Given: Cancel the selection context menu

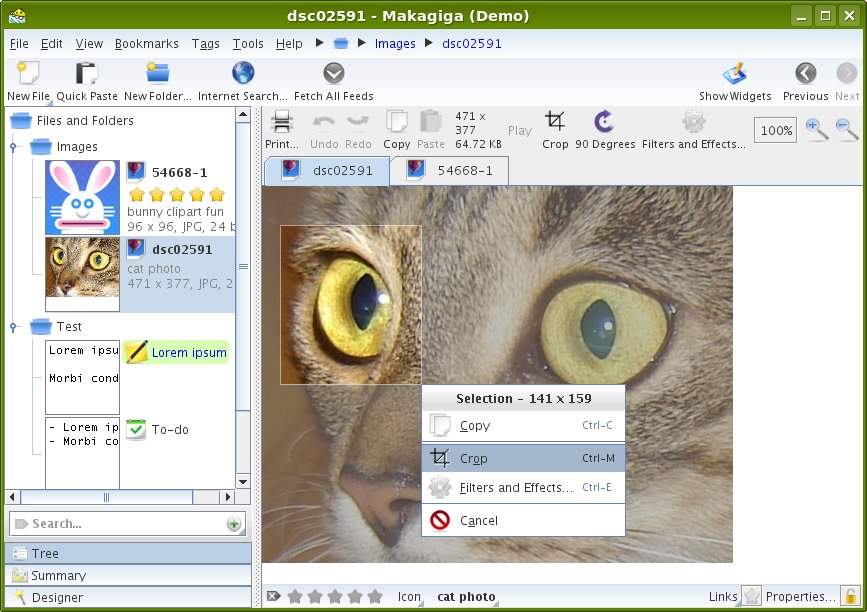Looking at the screenshot, I should pos(523,520).
